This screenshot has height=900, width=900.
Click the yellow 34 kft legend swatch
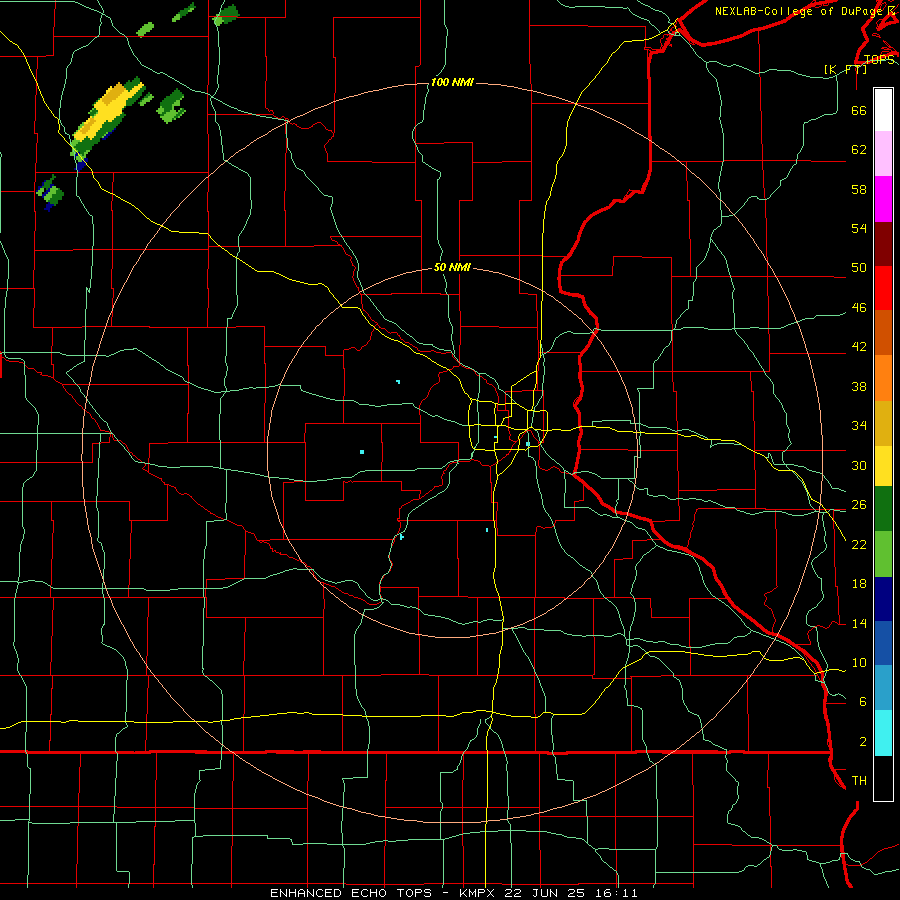[883, 465]
